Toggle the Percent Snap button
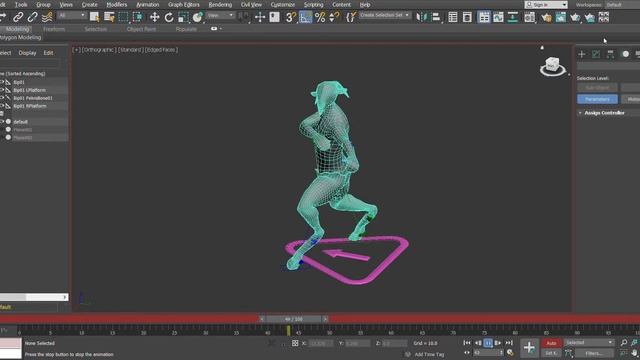 pos(320,17)
